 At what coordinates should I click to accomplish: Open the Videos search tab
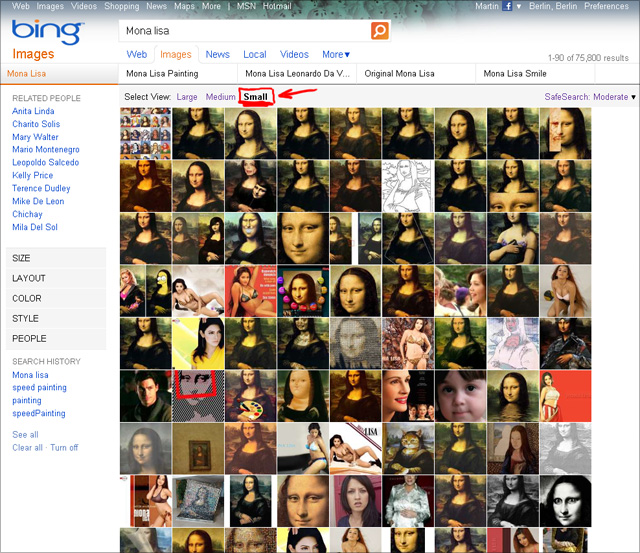click(294, 54)
